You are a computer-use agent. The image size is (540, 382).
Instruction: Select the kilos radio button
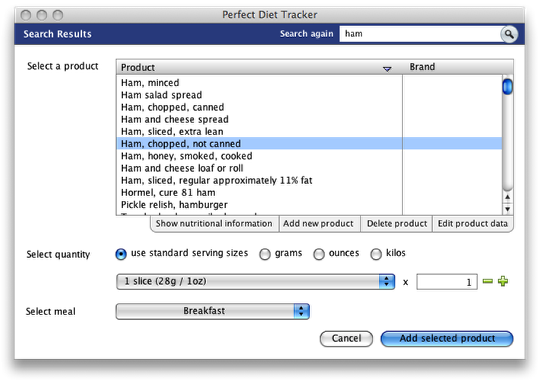[376, 254]
